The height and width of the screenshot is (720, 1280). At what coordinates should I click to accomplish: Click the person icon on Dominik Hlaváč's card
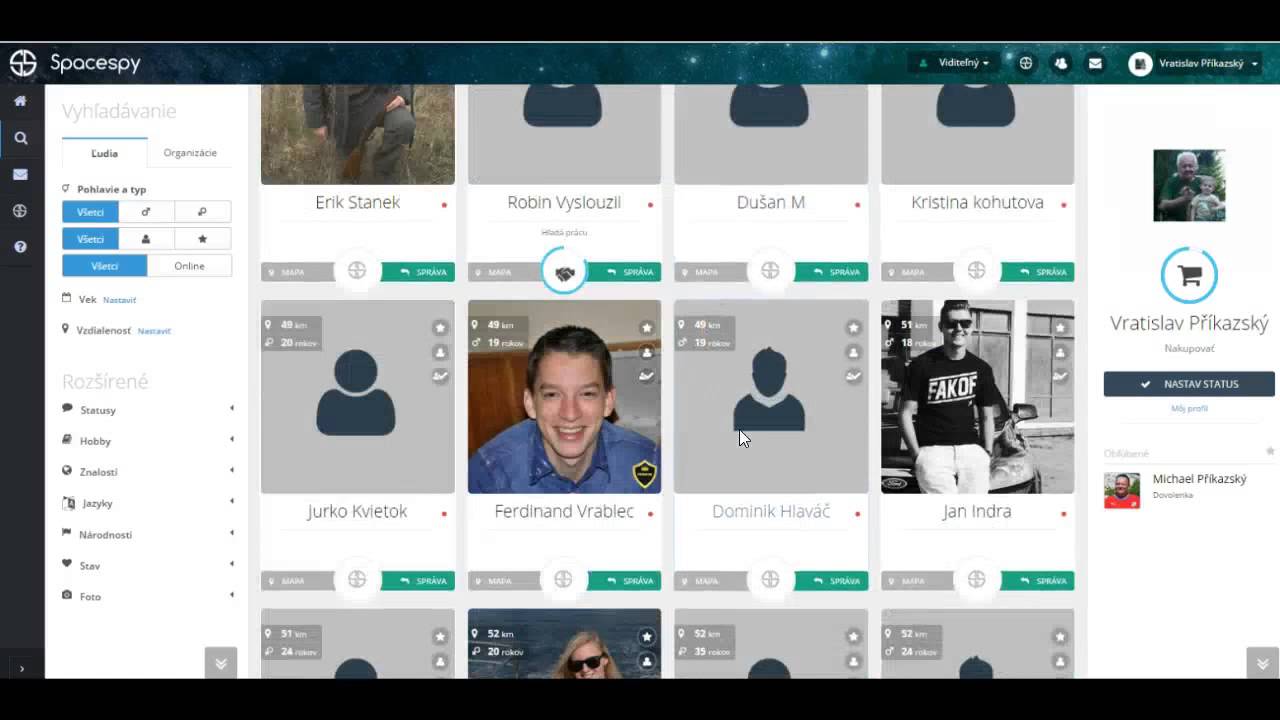(x=853, y=352)
